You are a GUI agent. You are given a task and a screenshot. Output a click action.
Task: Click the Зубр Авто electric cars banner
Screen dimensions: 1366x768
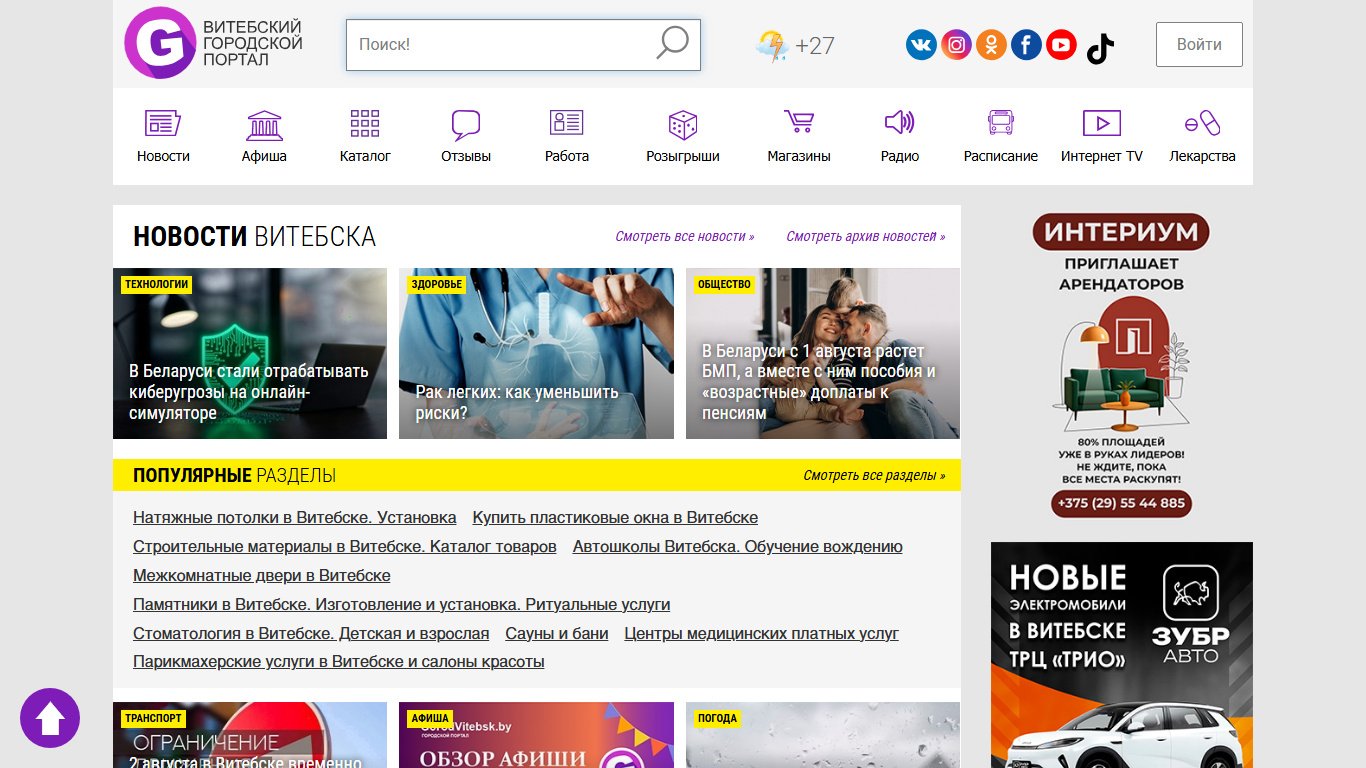1122,655
